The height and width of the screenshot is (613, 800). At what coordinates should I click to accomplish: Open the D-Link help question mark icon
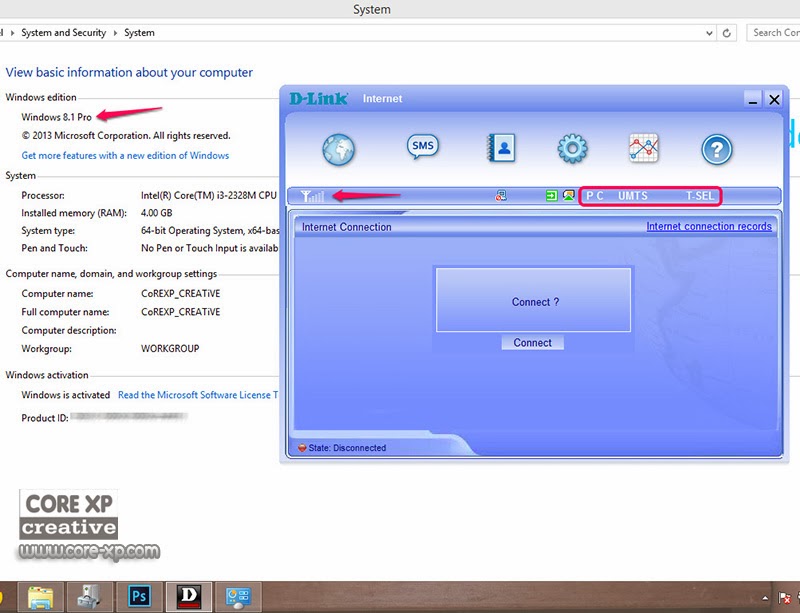pos(717,150)
